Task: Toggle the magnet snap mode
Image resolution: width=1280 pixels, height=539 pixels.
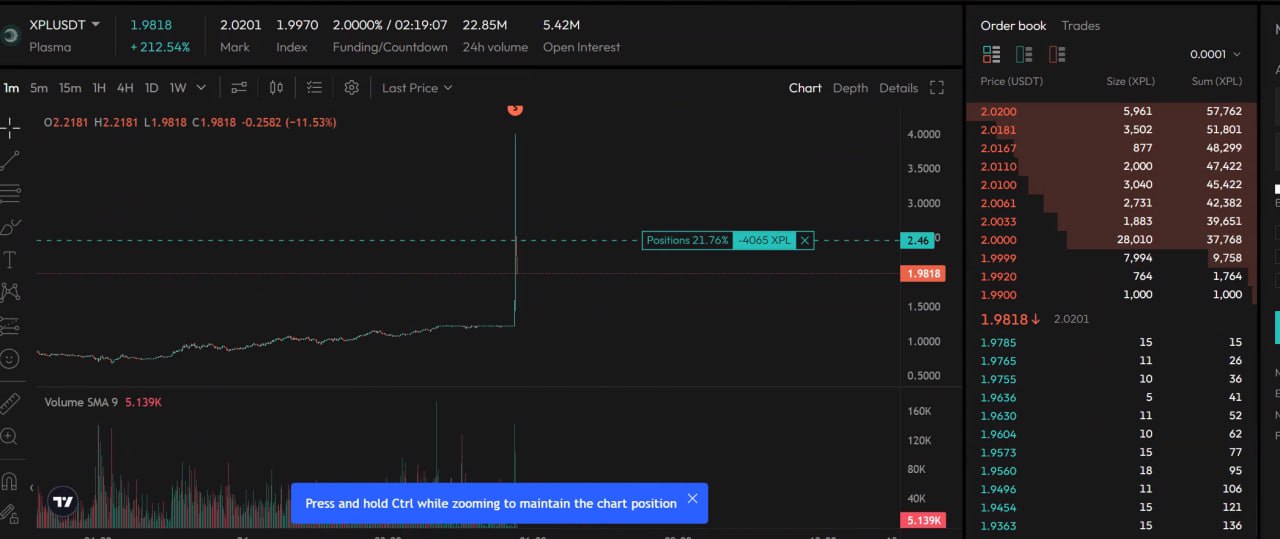Action: [x=10, y=481]
